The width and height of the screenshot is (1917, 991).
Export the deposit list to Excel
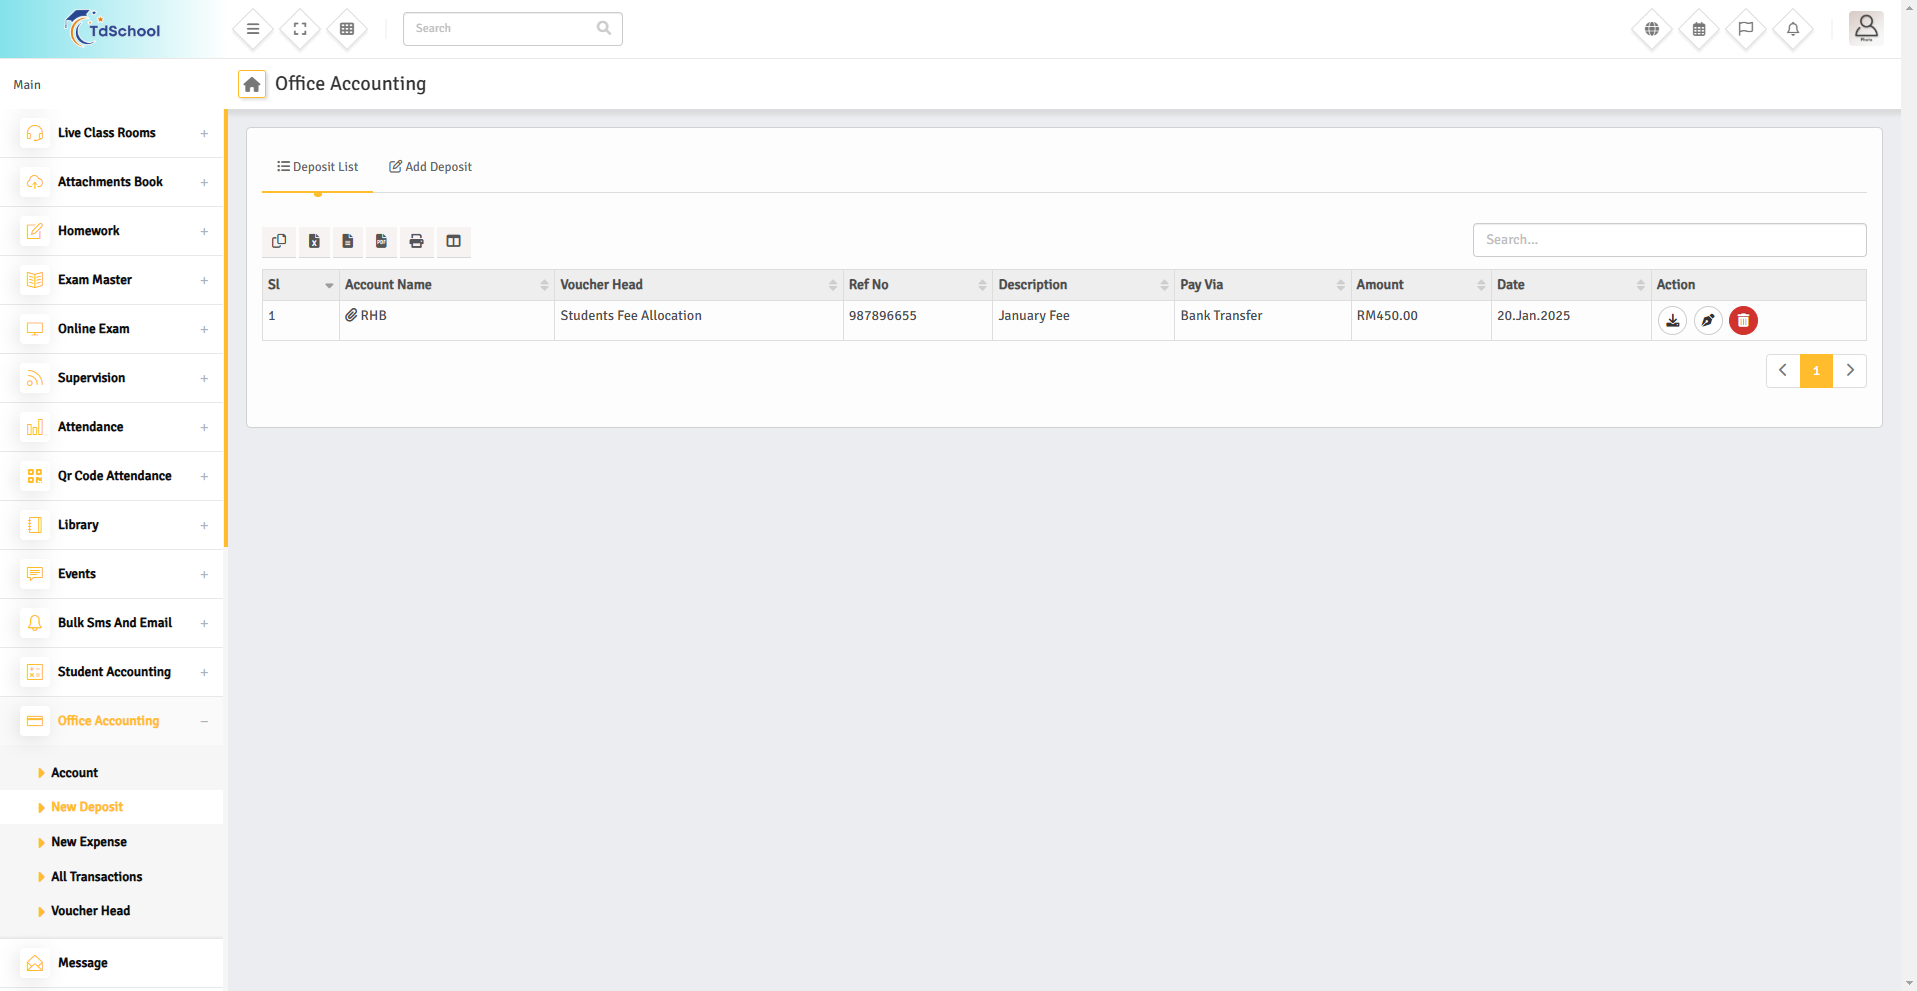[314, 241]
